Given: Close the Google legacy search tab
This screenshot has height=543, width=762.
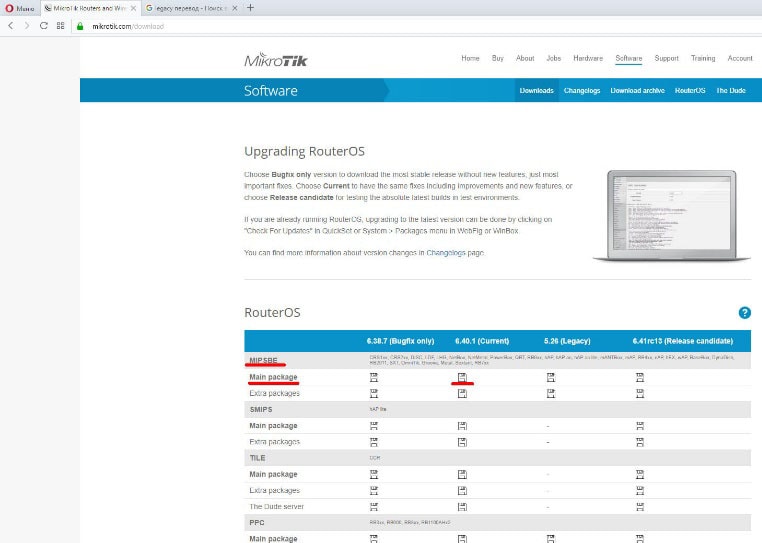Looking at the screenshot, I should 235,8.
